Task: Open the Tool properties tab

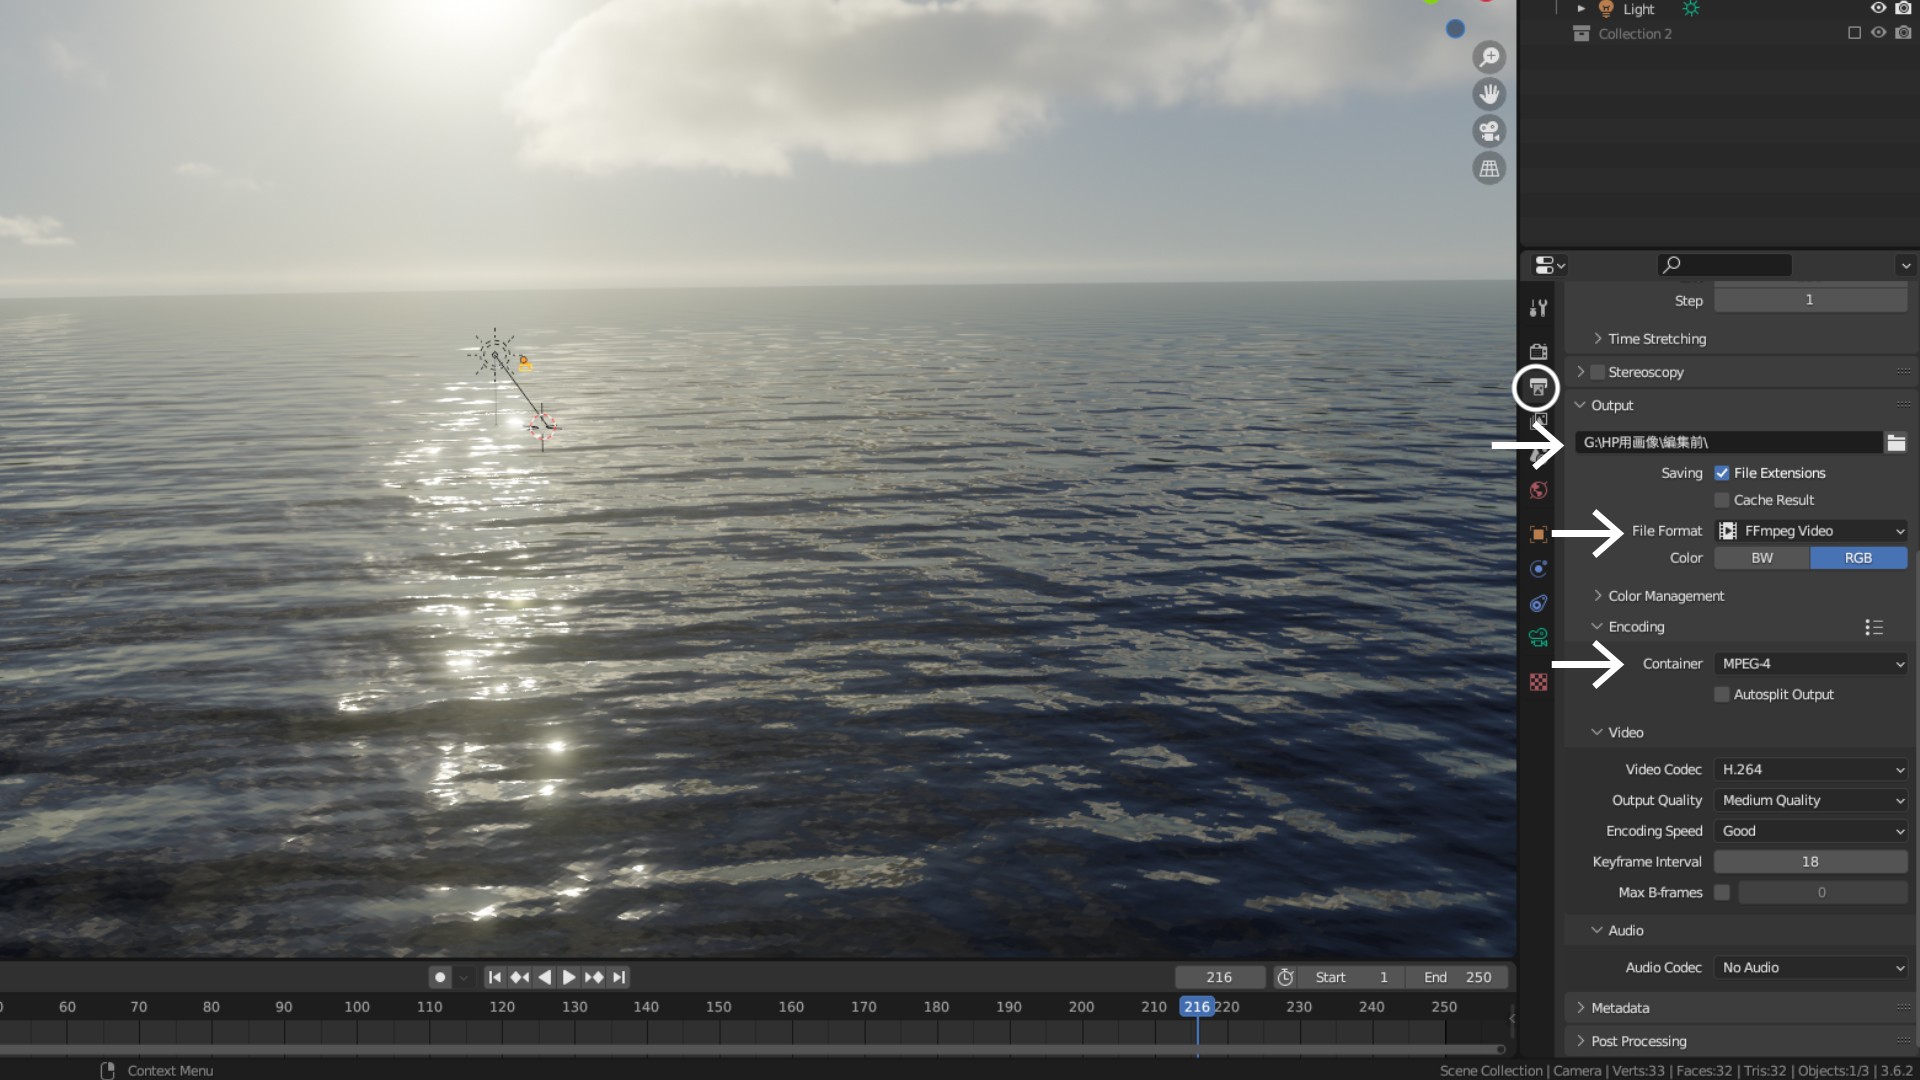Action: 1538,308
